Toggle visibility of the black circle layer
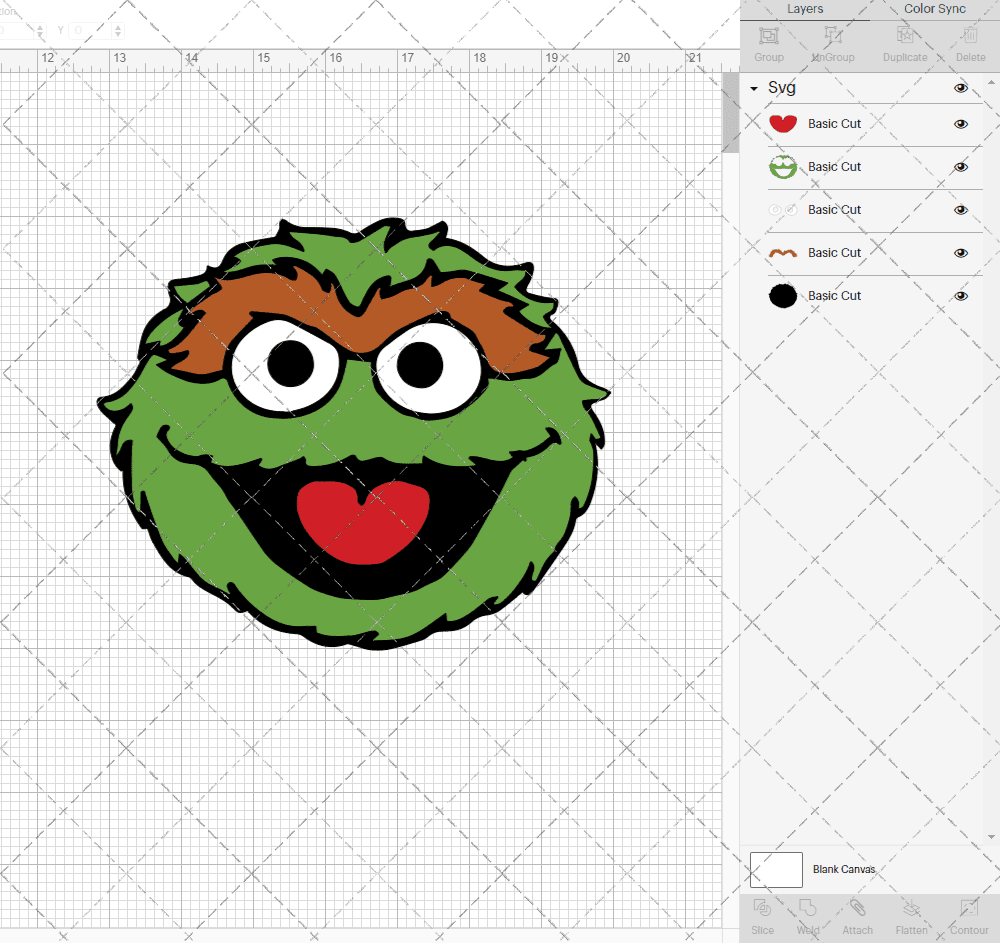Image resolution: width=1000 pixels, height=943 pixels. tap(961, 295)
